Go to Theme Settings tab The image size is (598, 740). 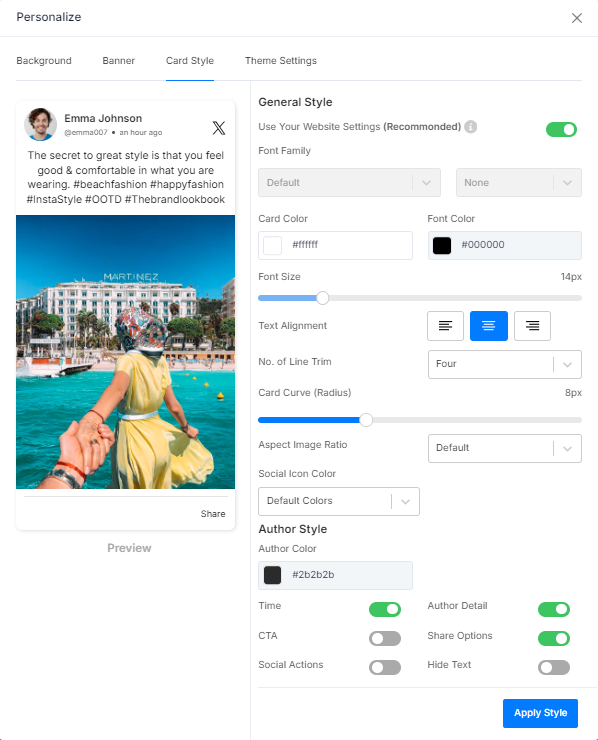click(281, 60)
